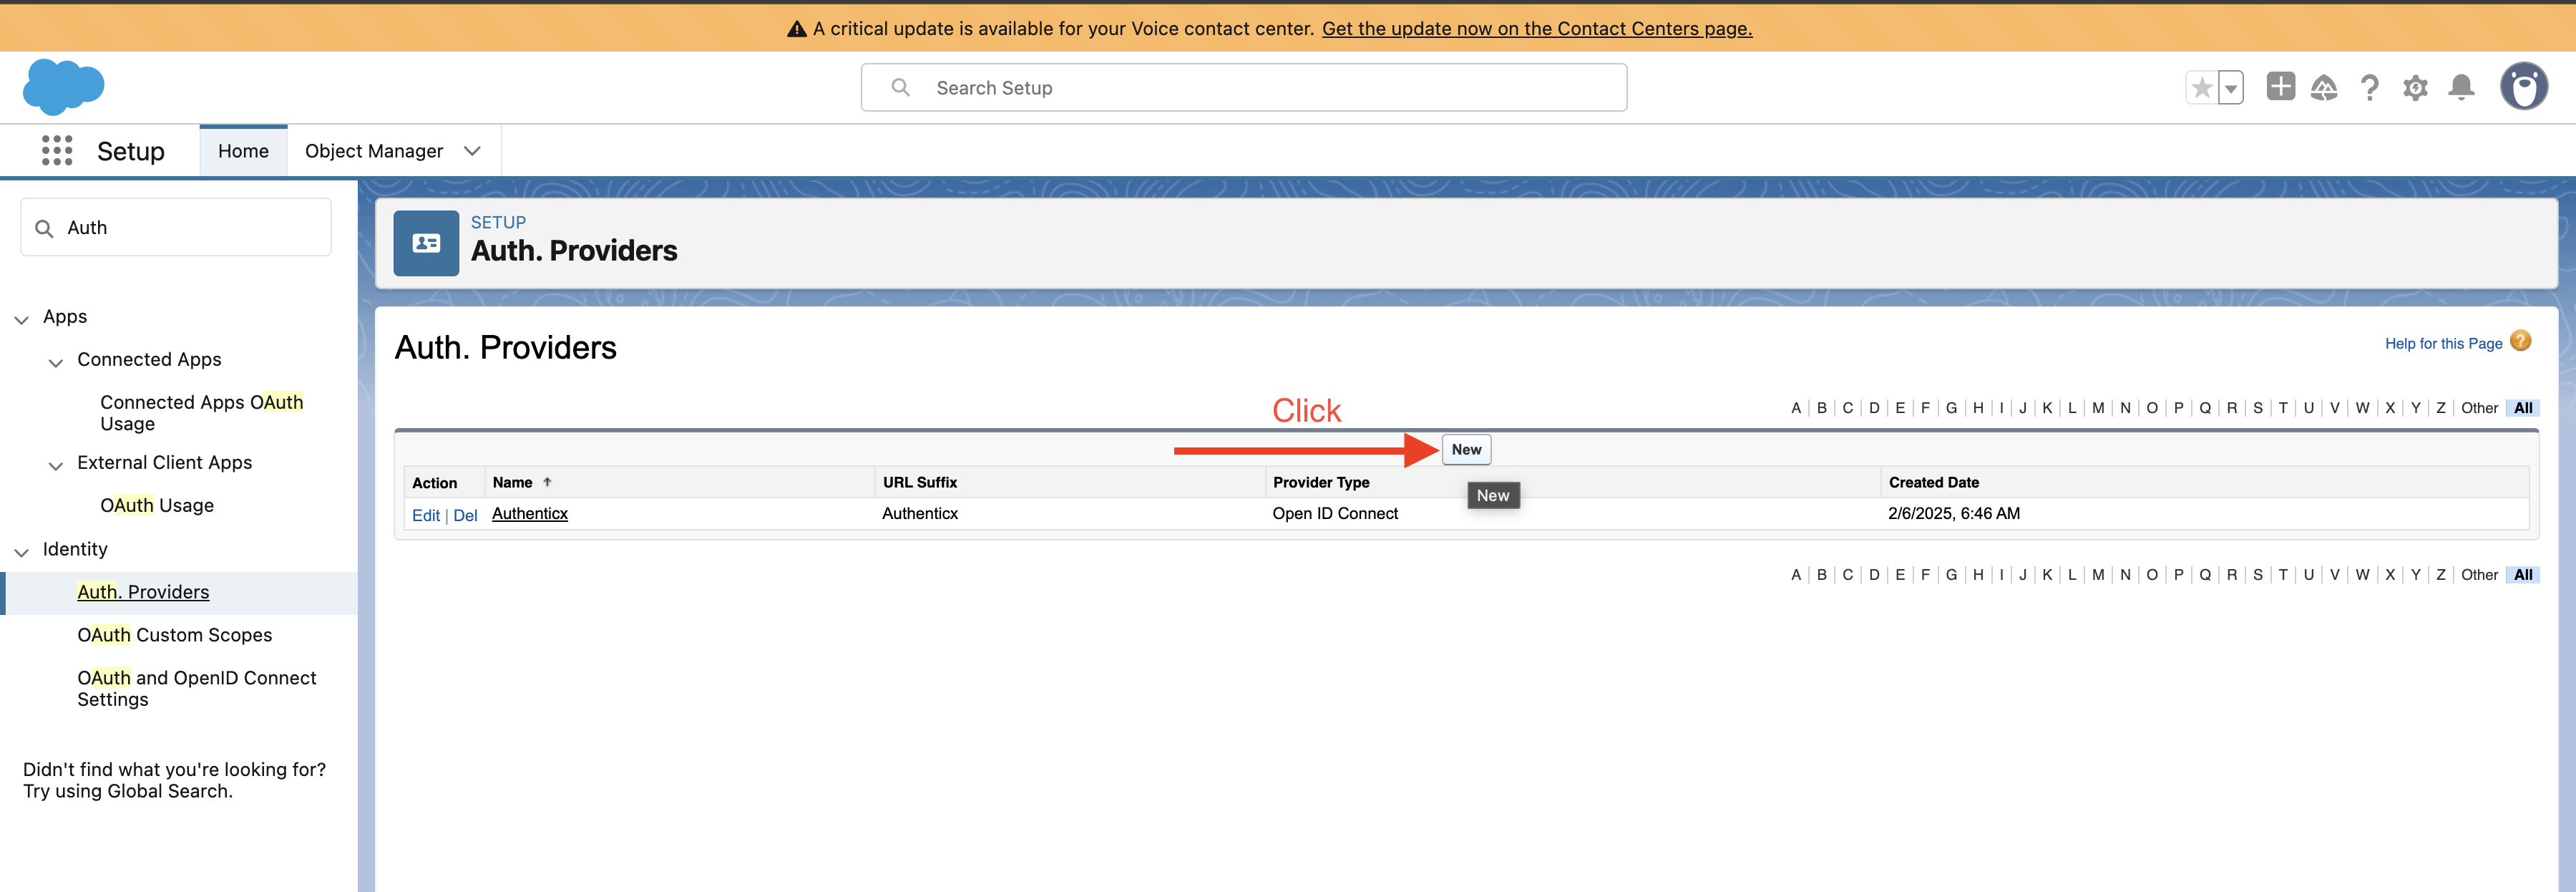Open Connected Apps OAuth Usage
Screen dimensions: 2576x892
click(x=201, y=412)
